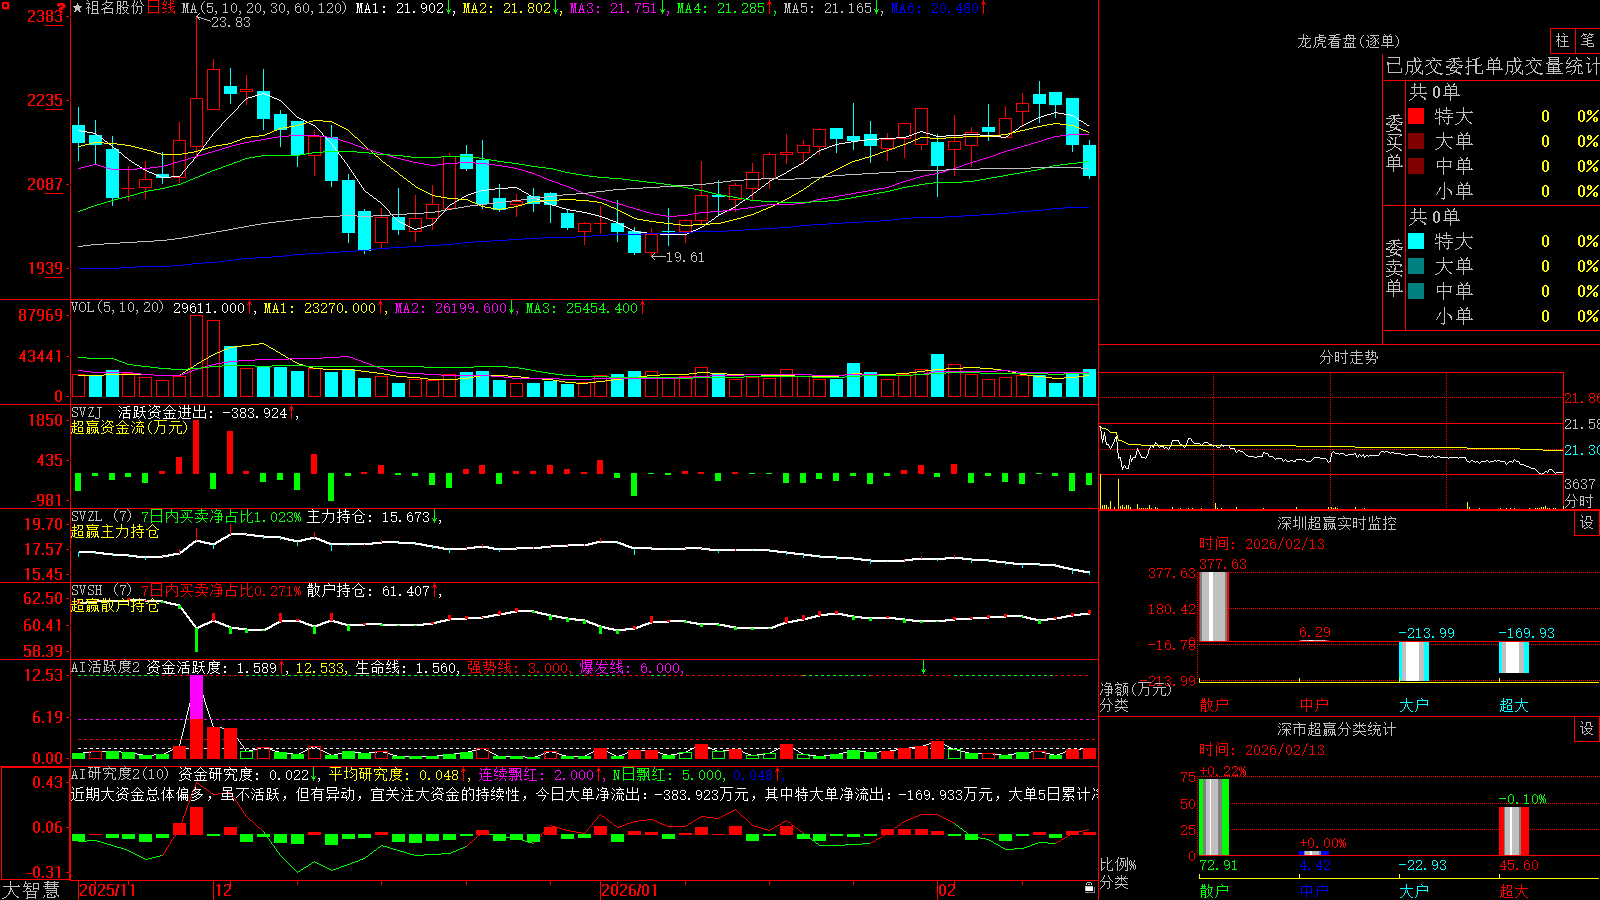Click the 散户 bar showing 377.63 net amount
1600x900 pixels.
click(x=1214, y=607)
